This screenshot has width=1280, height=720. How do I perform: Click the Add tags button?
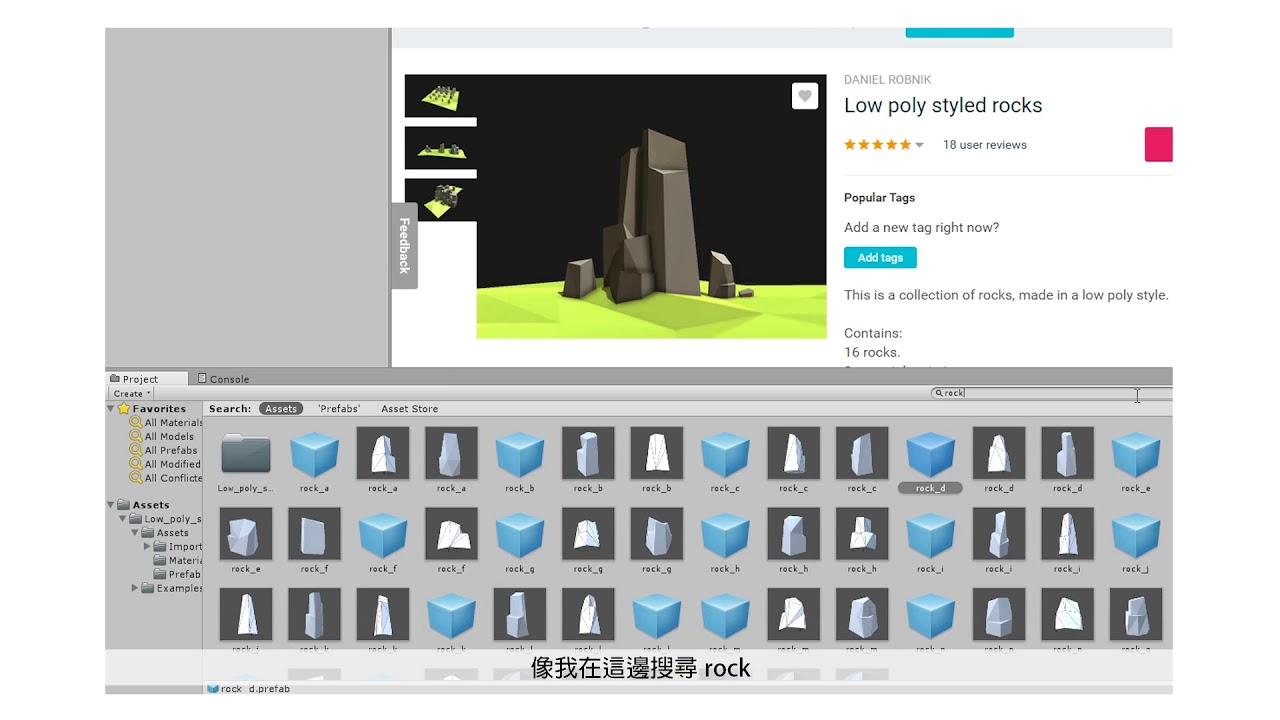(880, 258)
